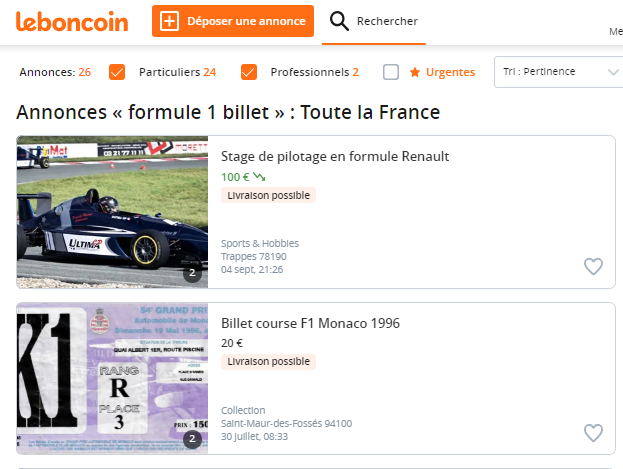Click the Déposer une annonce button
623x469 pixels.
[x=233, y=21]
